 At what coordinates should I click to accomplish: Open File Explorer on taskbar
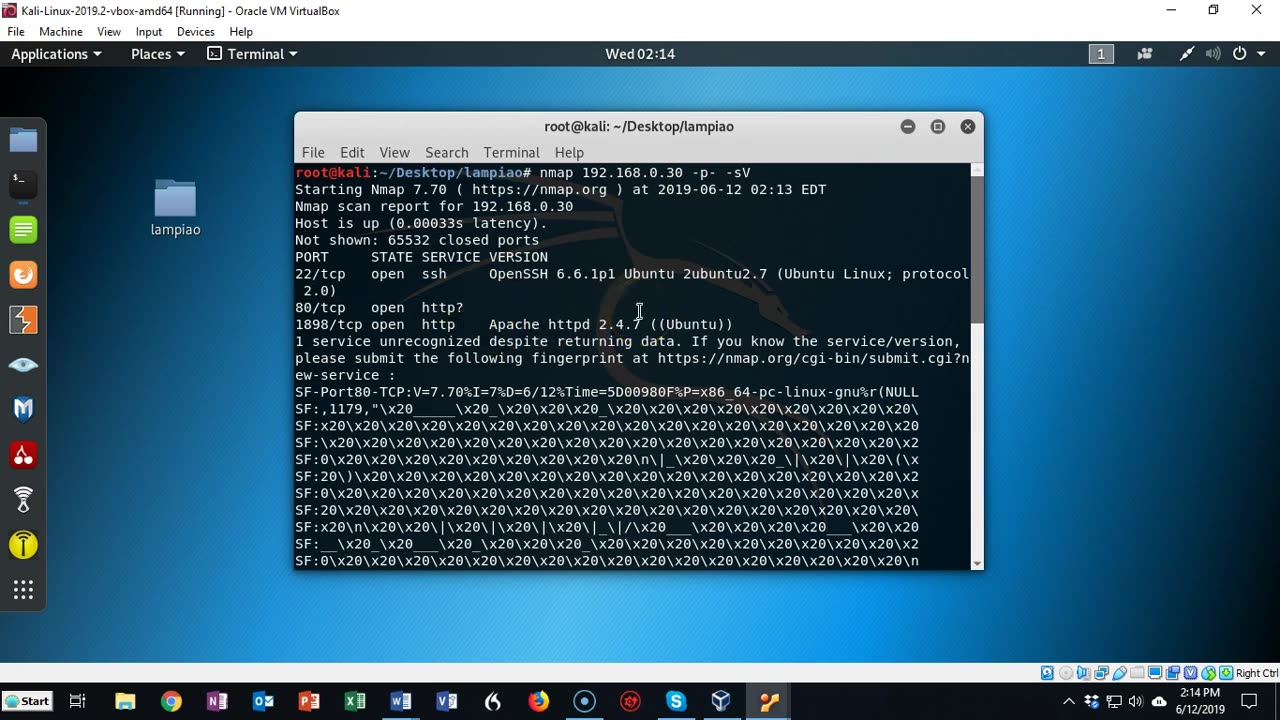pos(125,702)
